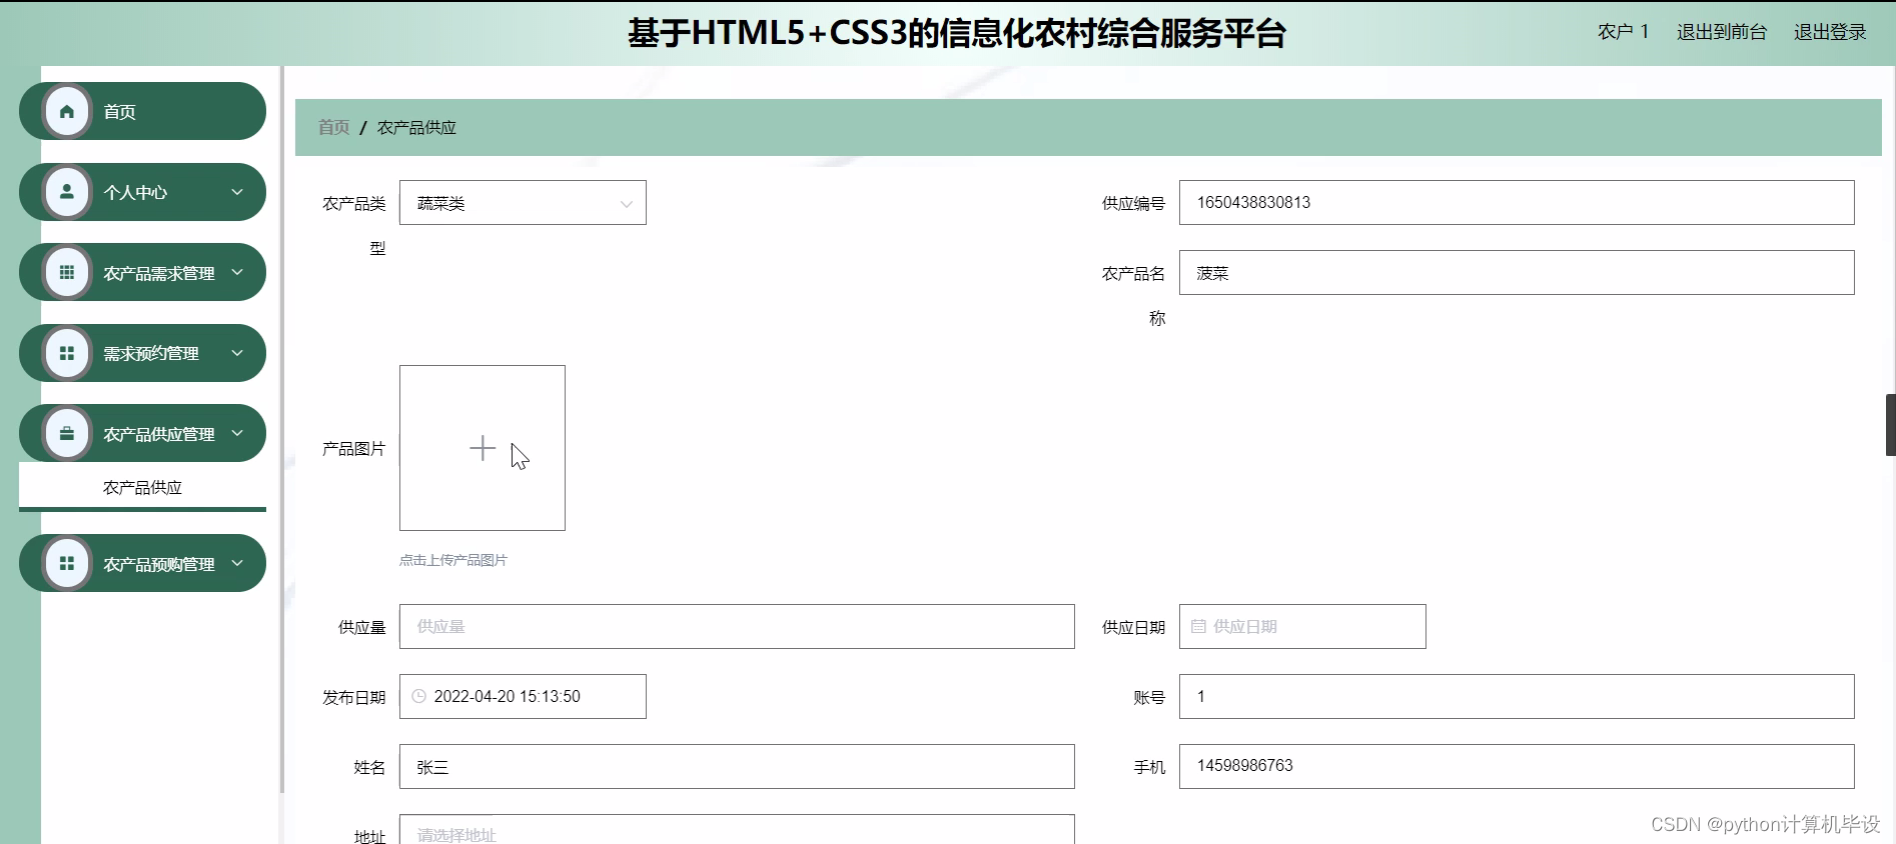Screen dimensions: 1896x844
Task: Select the 农产品供应 submenu item
Action: (142, 487)
